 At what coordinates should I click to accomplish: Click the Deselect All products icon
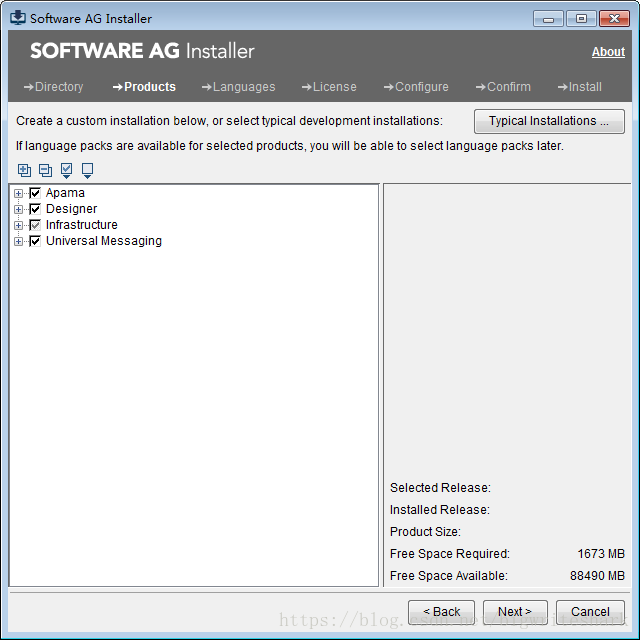coord(87,171)
